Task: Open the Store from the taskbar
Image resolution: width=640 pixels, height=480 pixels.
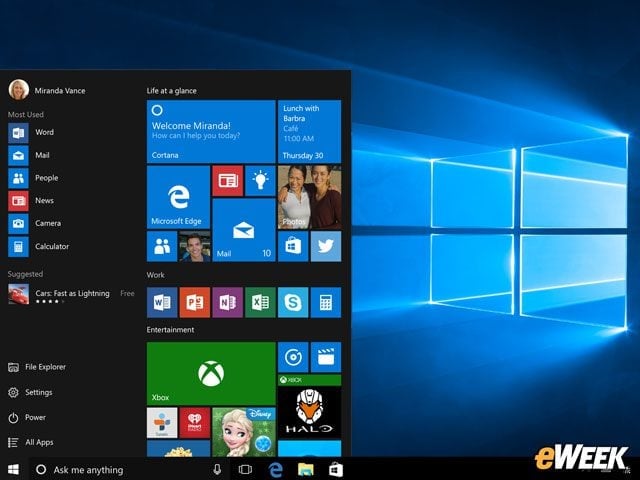Action: (x=336, y=469)
